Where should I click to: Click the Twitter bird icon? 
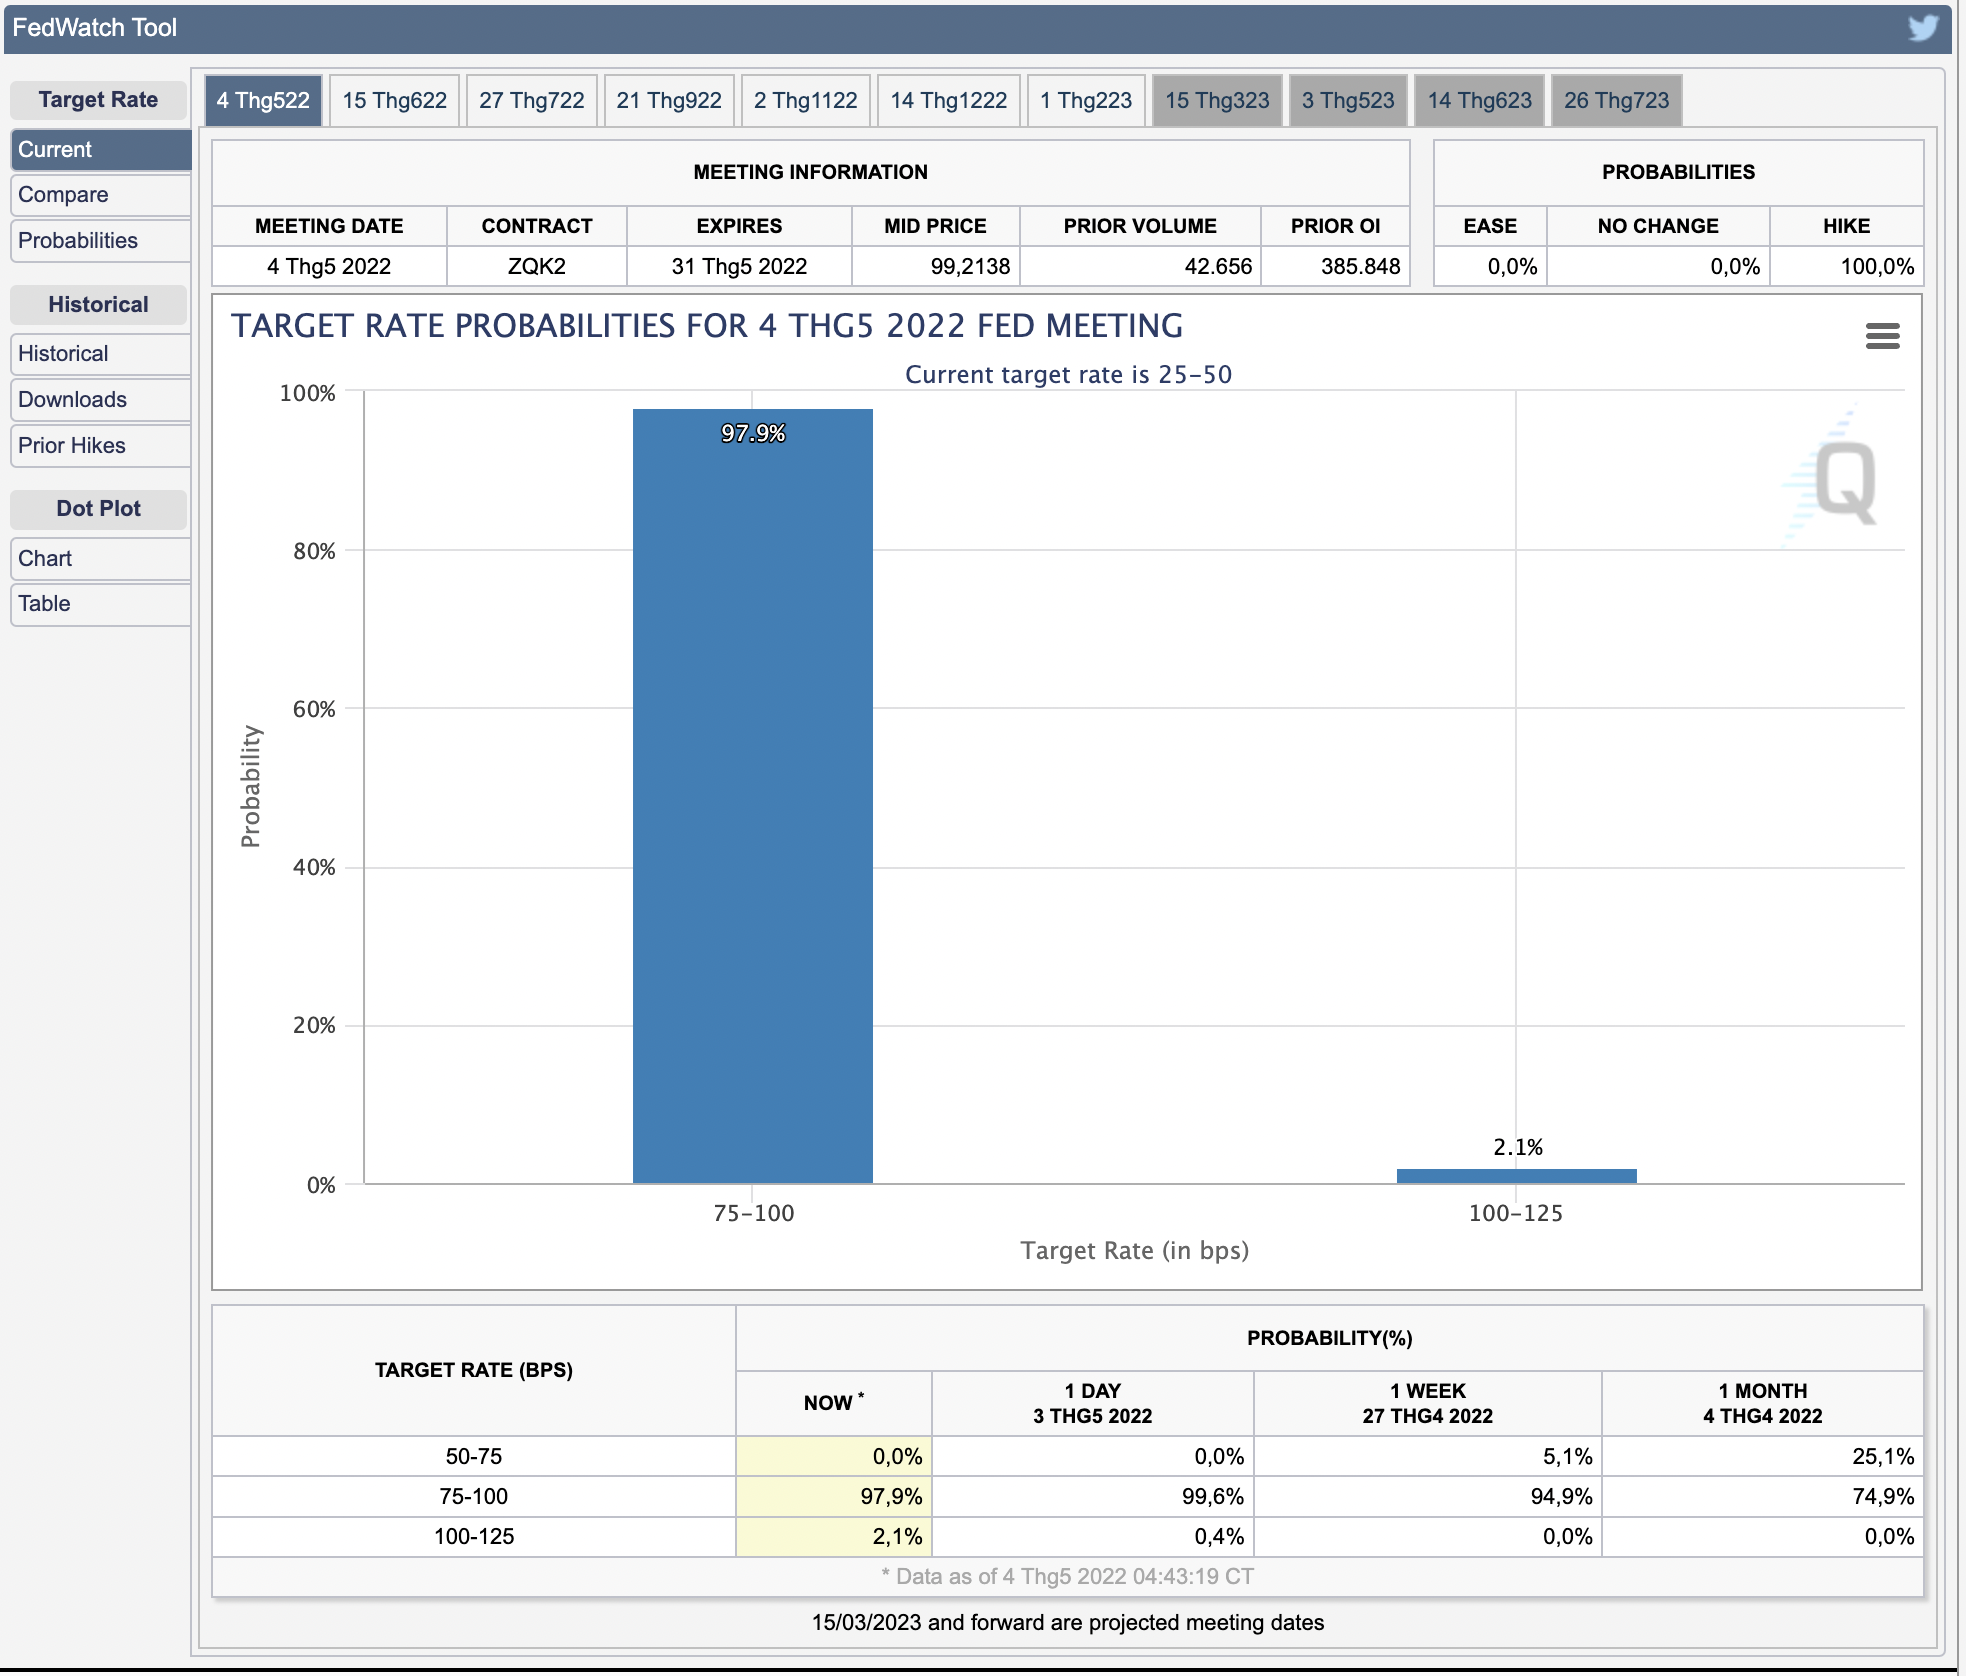[1922, 27]
